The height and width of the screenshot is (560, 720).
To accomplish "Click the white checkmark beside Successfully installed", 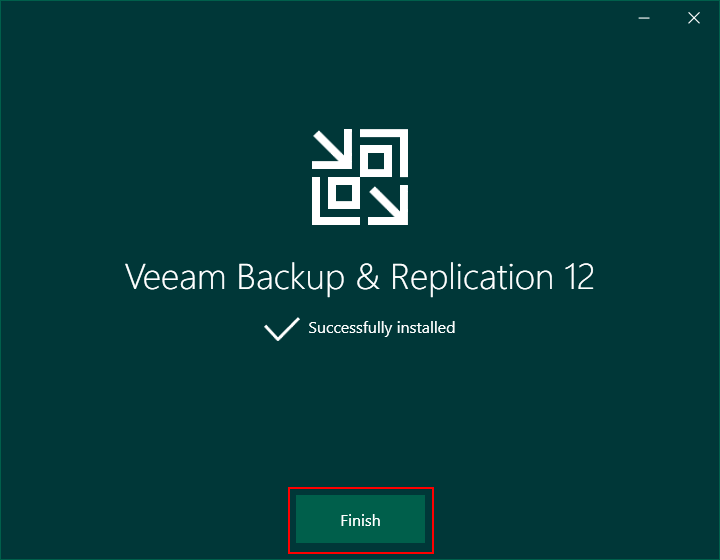I will tap(282, 329).
